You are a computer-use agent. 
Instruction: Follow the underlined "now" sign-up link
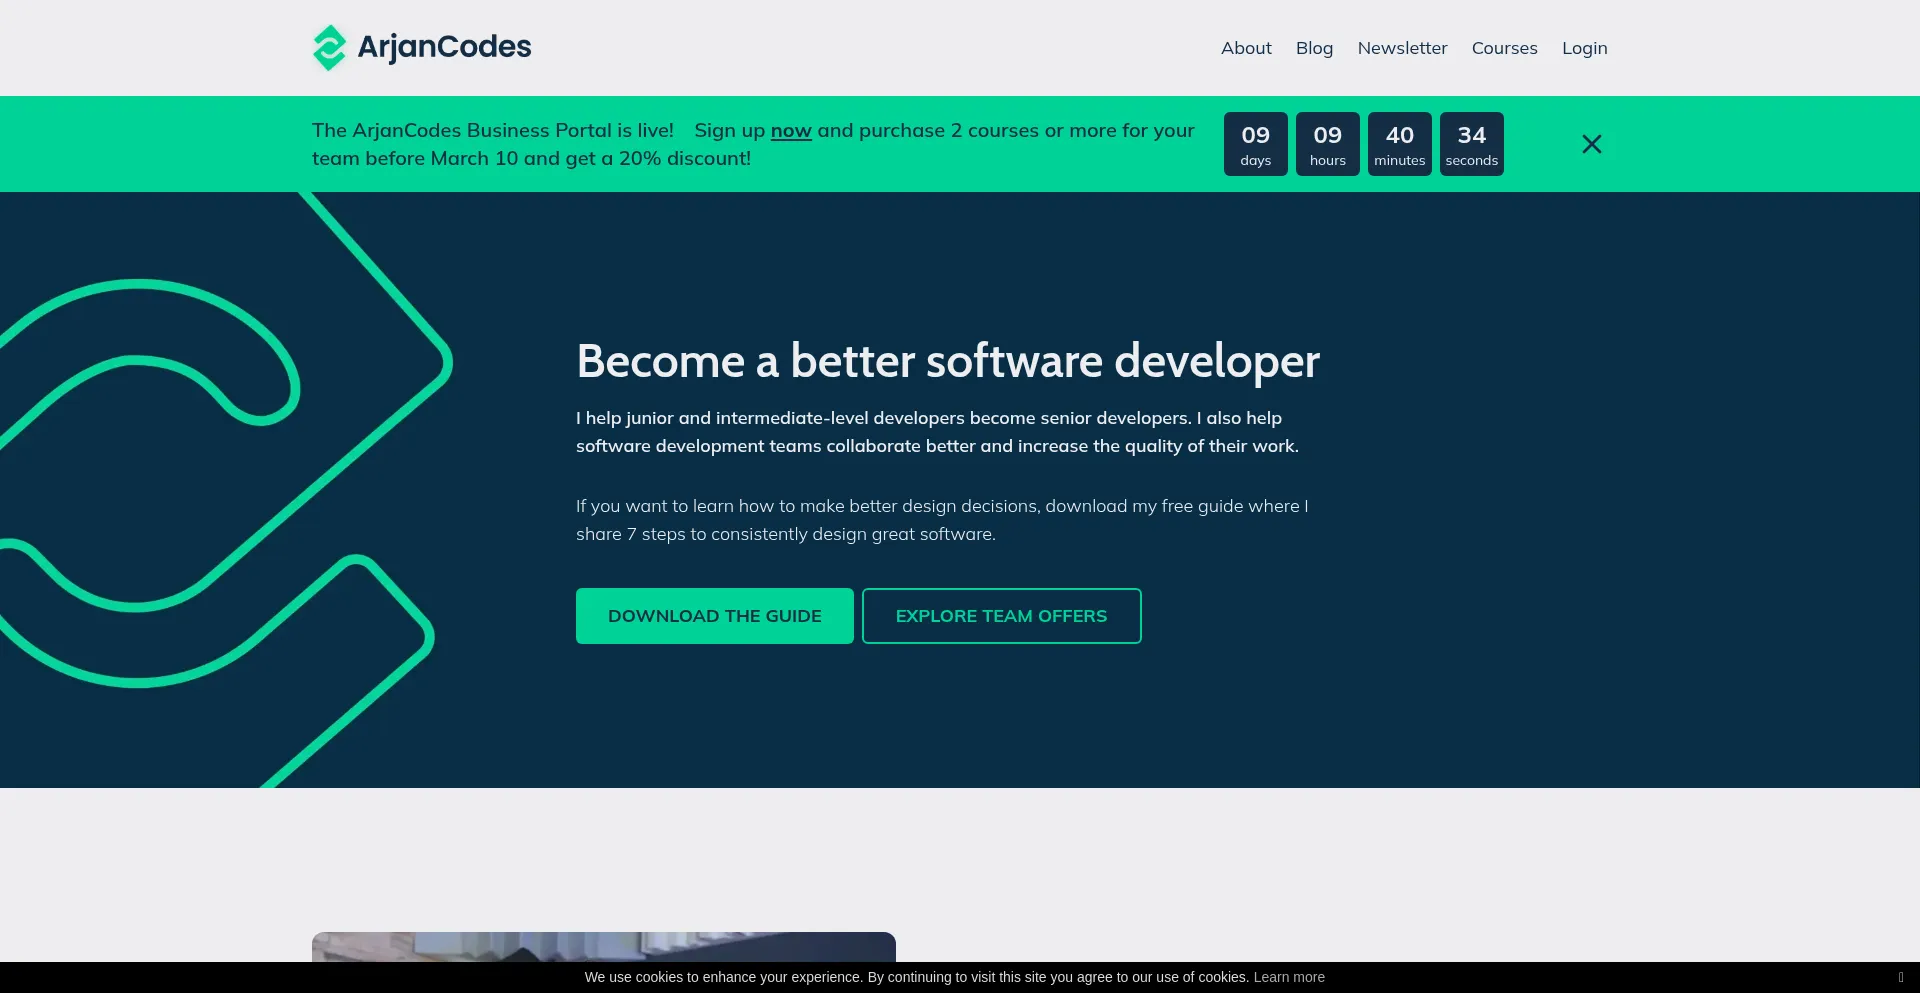coord(791,131)
